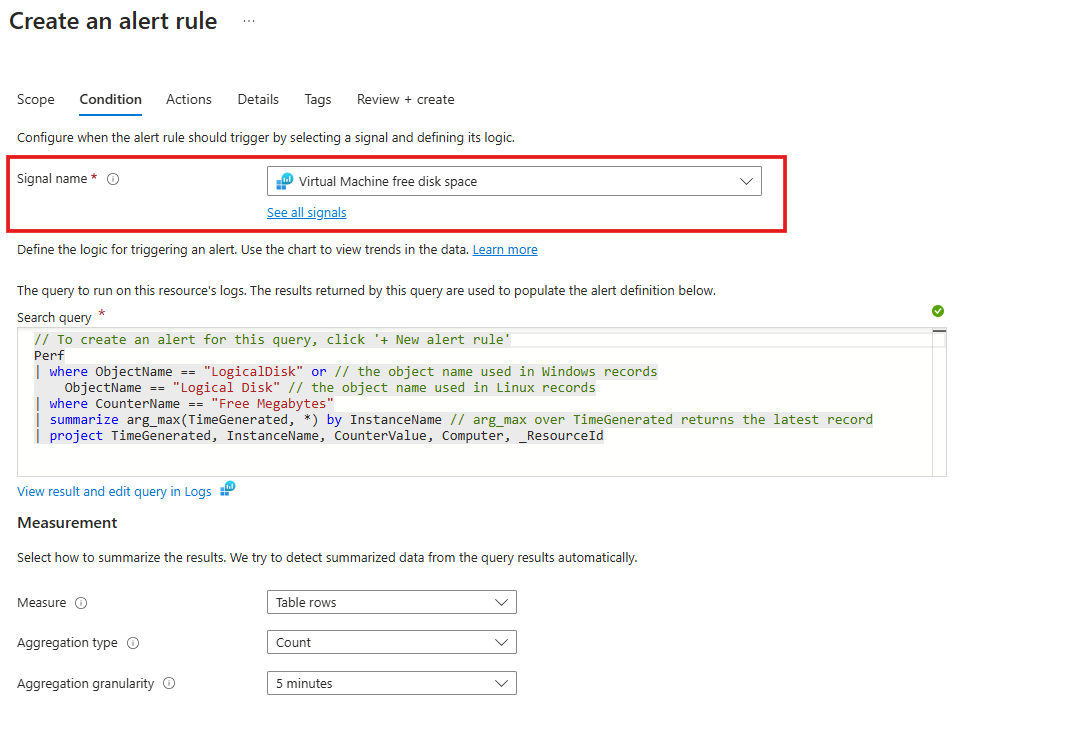The width and height of the screenshot is (1085, 731).
Task: Expand the Aggregation granularity 5 minutes dropdown
Action: [392, 683]
